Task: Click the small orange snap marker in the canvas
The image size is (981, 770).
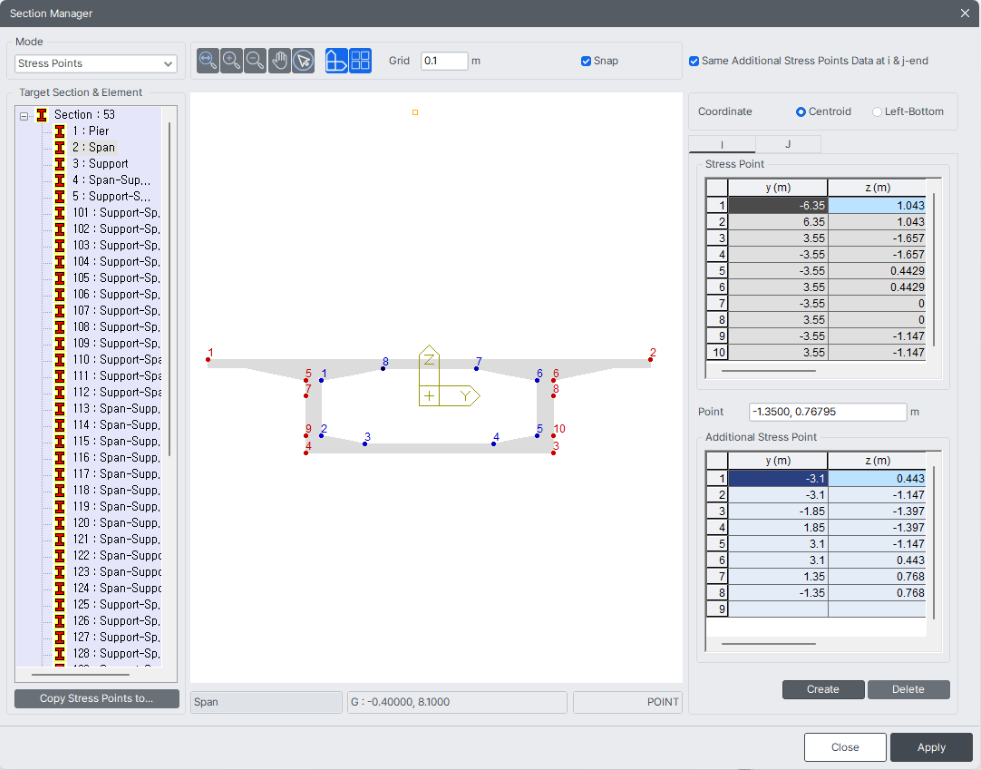Action: (x=415, y=113)
